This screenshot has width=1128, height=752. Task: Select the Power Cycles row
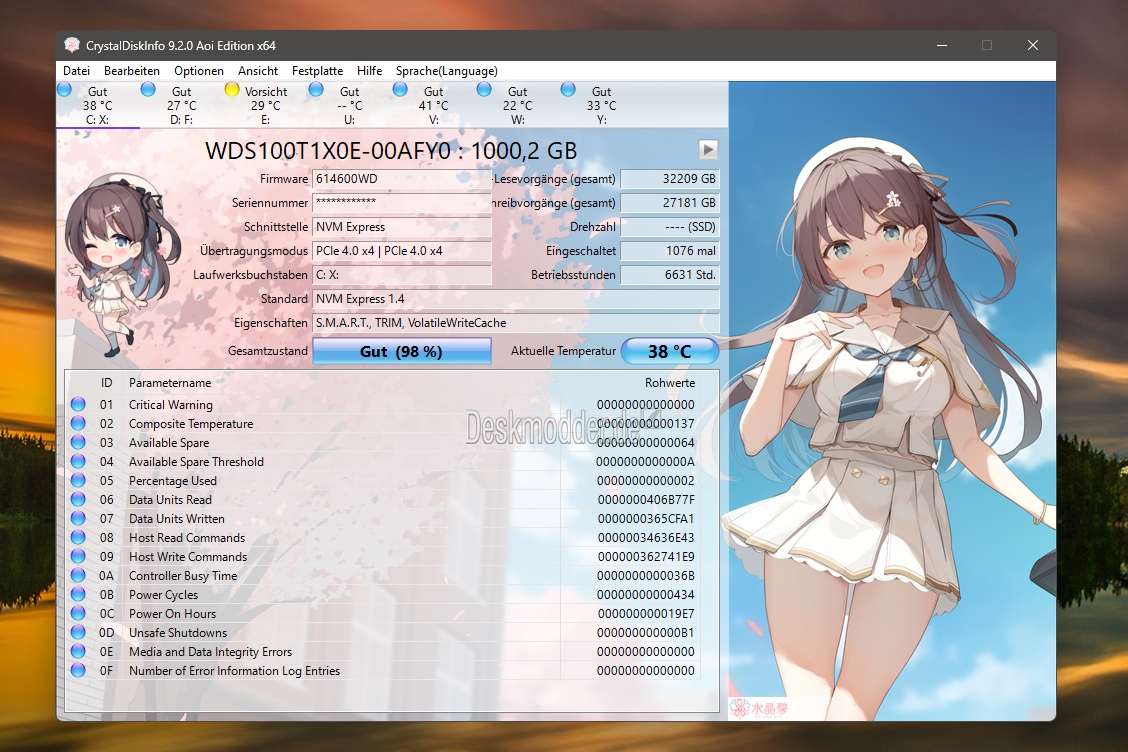click(385, 594)
